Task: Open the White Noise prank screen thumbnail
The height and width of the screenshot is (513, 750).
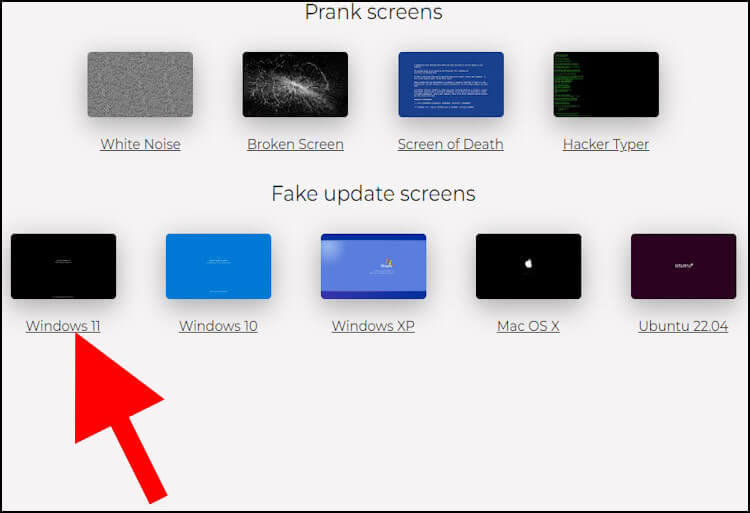Action: (x=140, y=84)
